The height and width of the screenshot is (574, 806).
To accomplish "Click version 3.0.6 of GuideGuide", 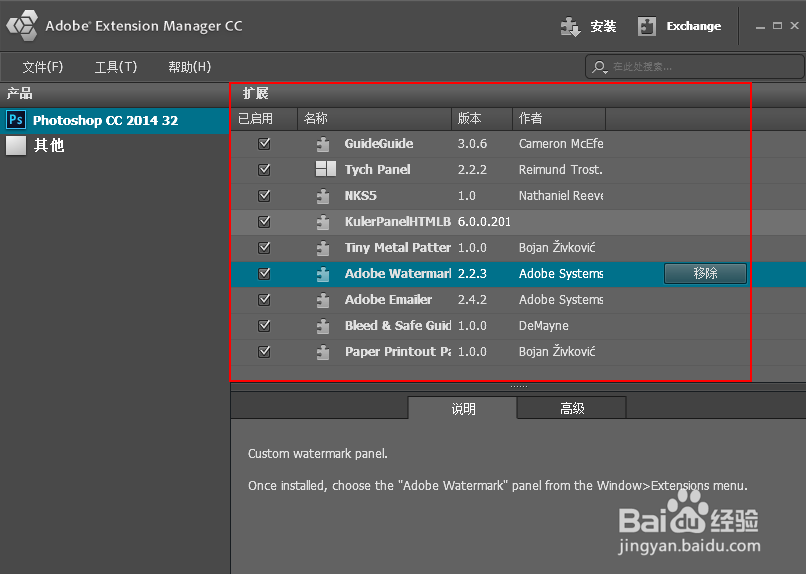I will tap(472, 144).
